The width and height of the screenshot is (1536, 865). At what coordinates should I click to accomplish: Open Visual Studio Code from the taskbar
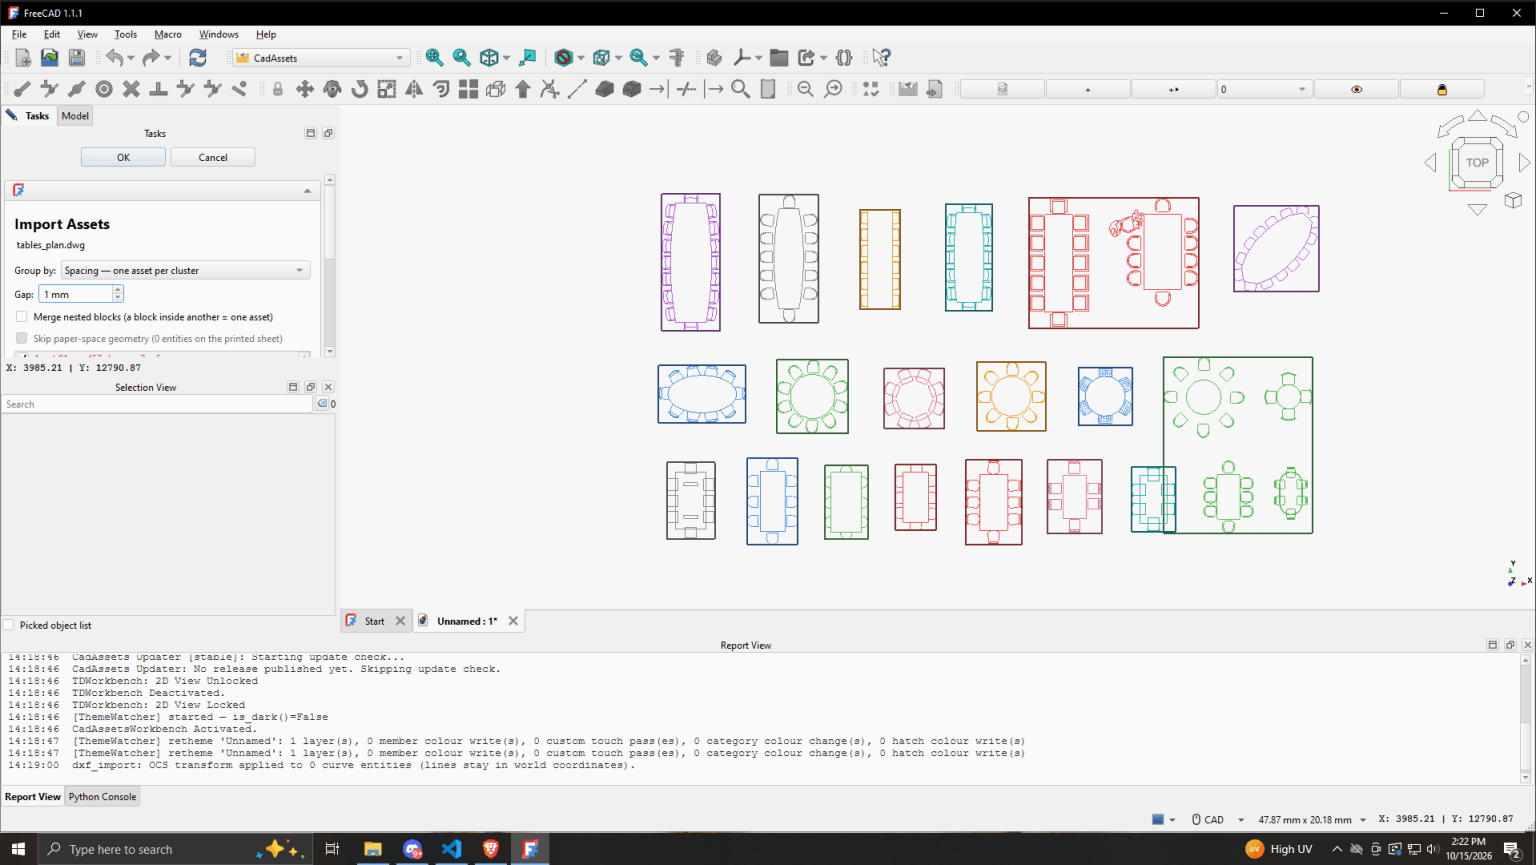(451, 849)
